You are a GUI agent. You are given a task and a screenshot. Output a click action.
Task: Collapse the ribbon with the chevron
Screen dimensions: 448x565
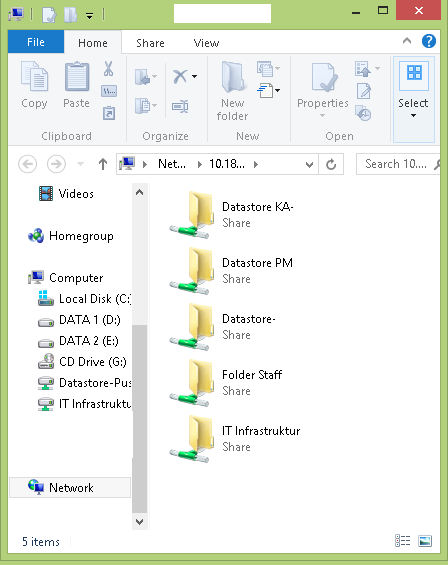pyautogui.click(x=407, y=41)
